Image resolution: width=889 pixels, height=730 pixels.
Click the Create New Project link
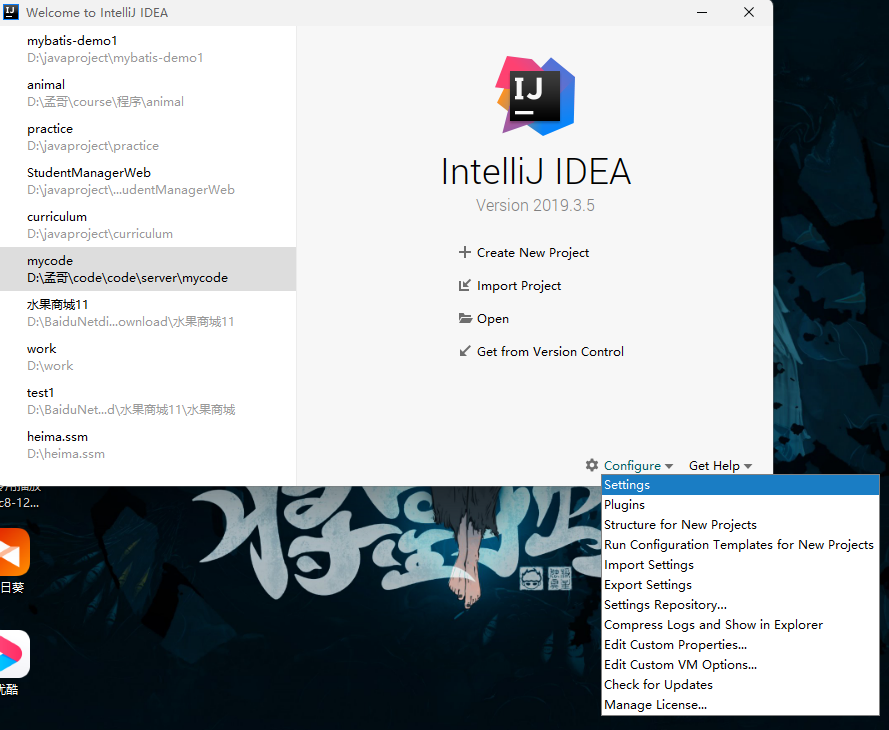pyautogui.click(x=533, y=252)
